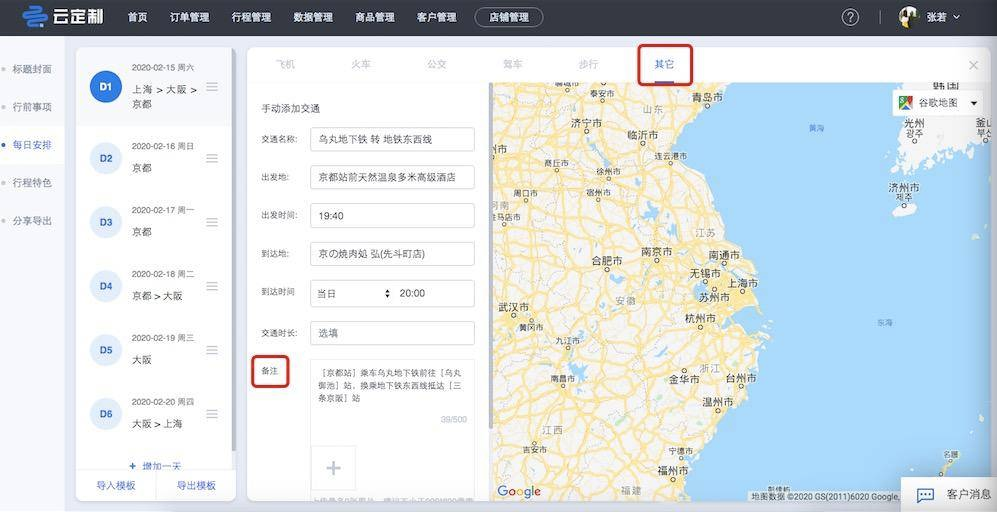Click 杭州市 label on the map
This screenshot has width=997, height=512.
pyautogui.click(x=700, y=317)
